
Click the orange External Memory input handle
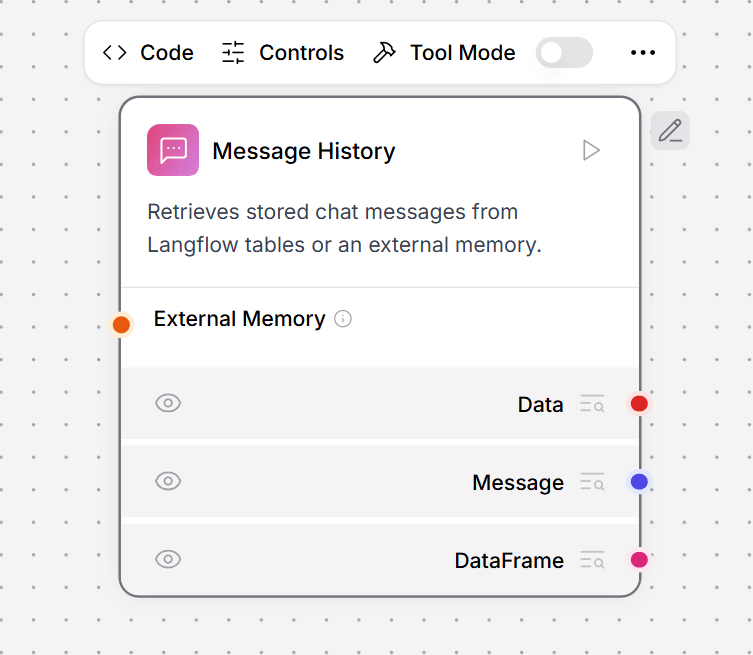pyautogui.click(x=121, y=325)
